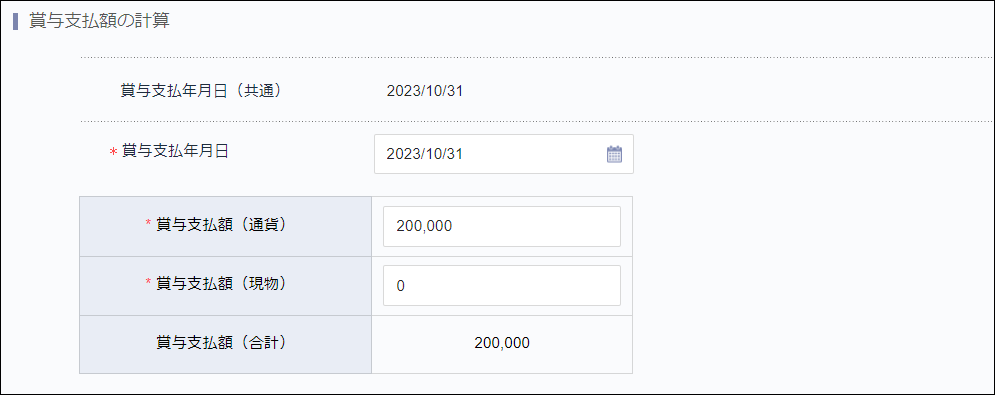
Task: Click the 賞与支払年月日（共通）label
Action: click(201, 91)
